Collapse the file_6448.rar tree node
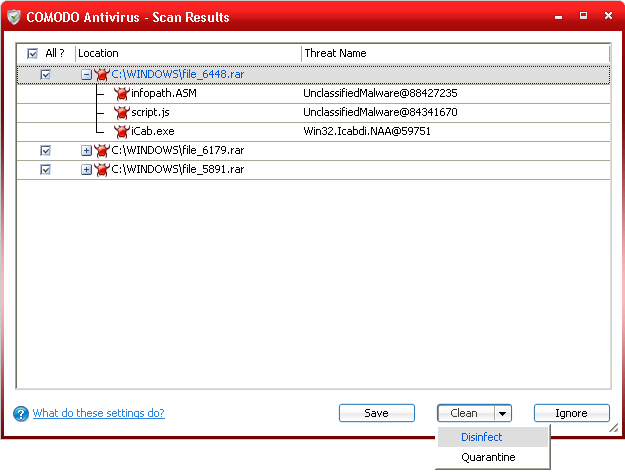This screenshot has height=472, width=625. point(86,75)
